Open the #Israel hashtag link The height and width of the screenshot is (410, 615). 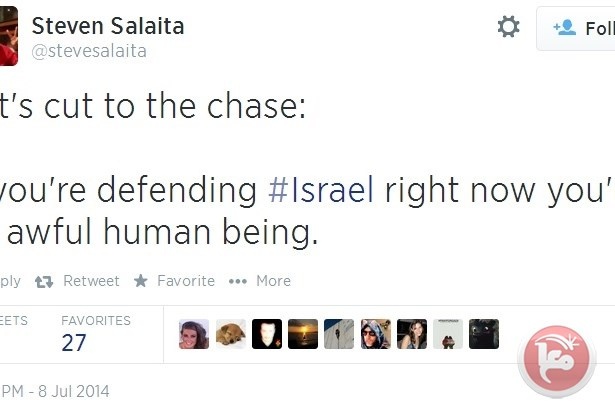click(x=321, y=190)
